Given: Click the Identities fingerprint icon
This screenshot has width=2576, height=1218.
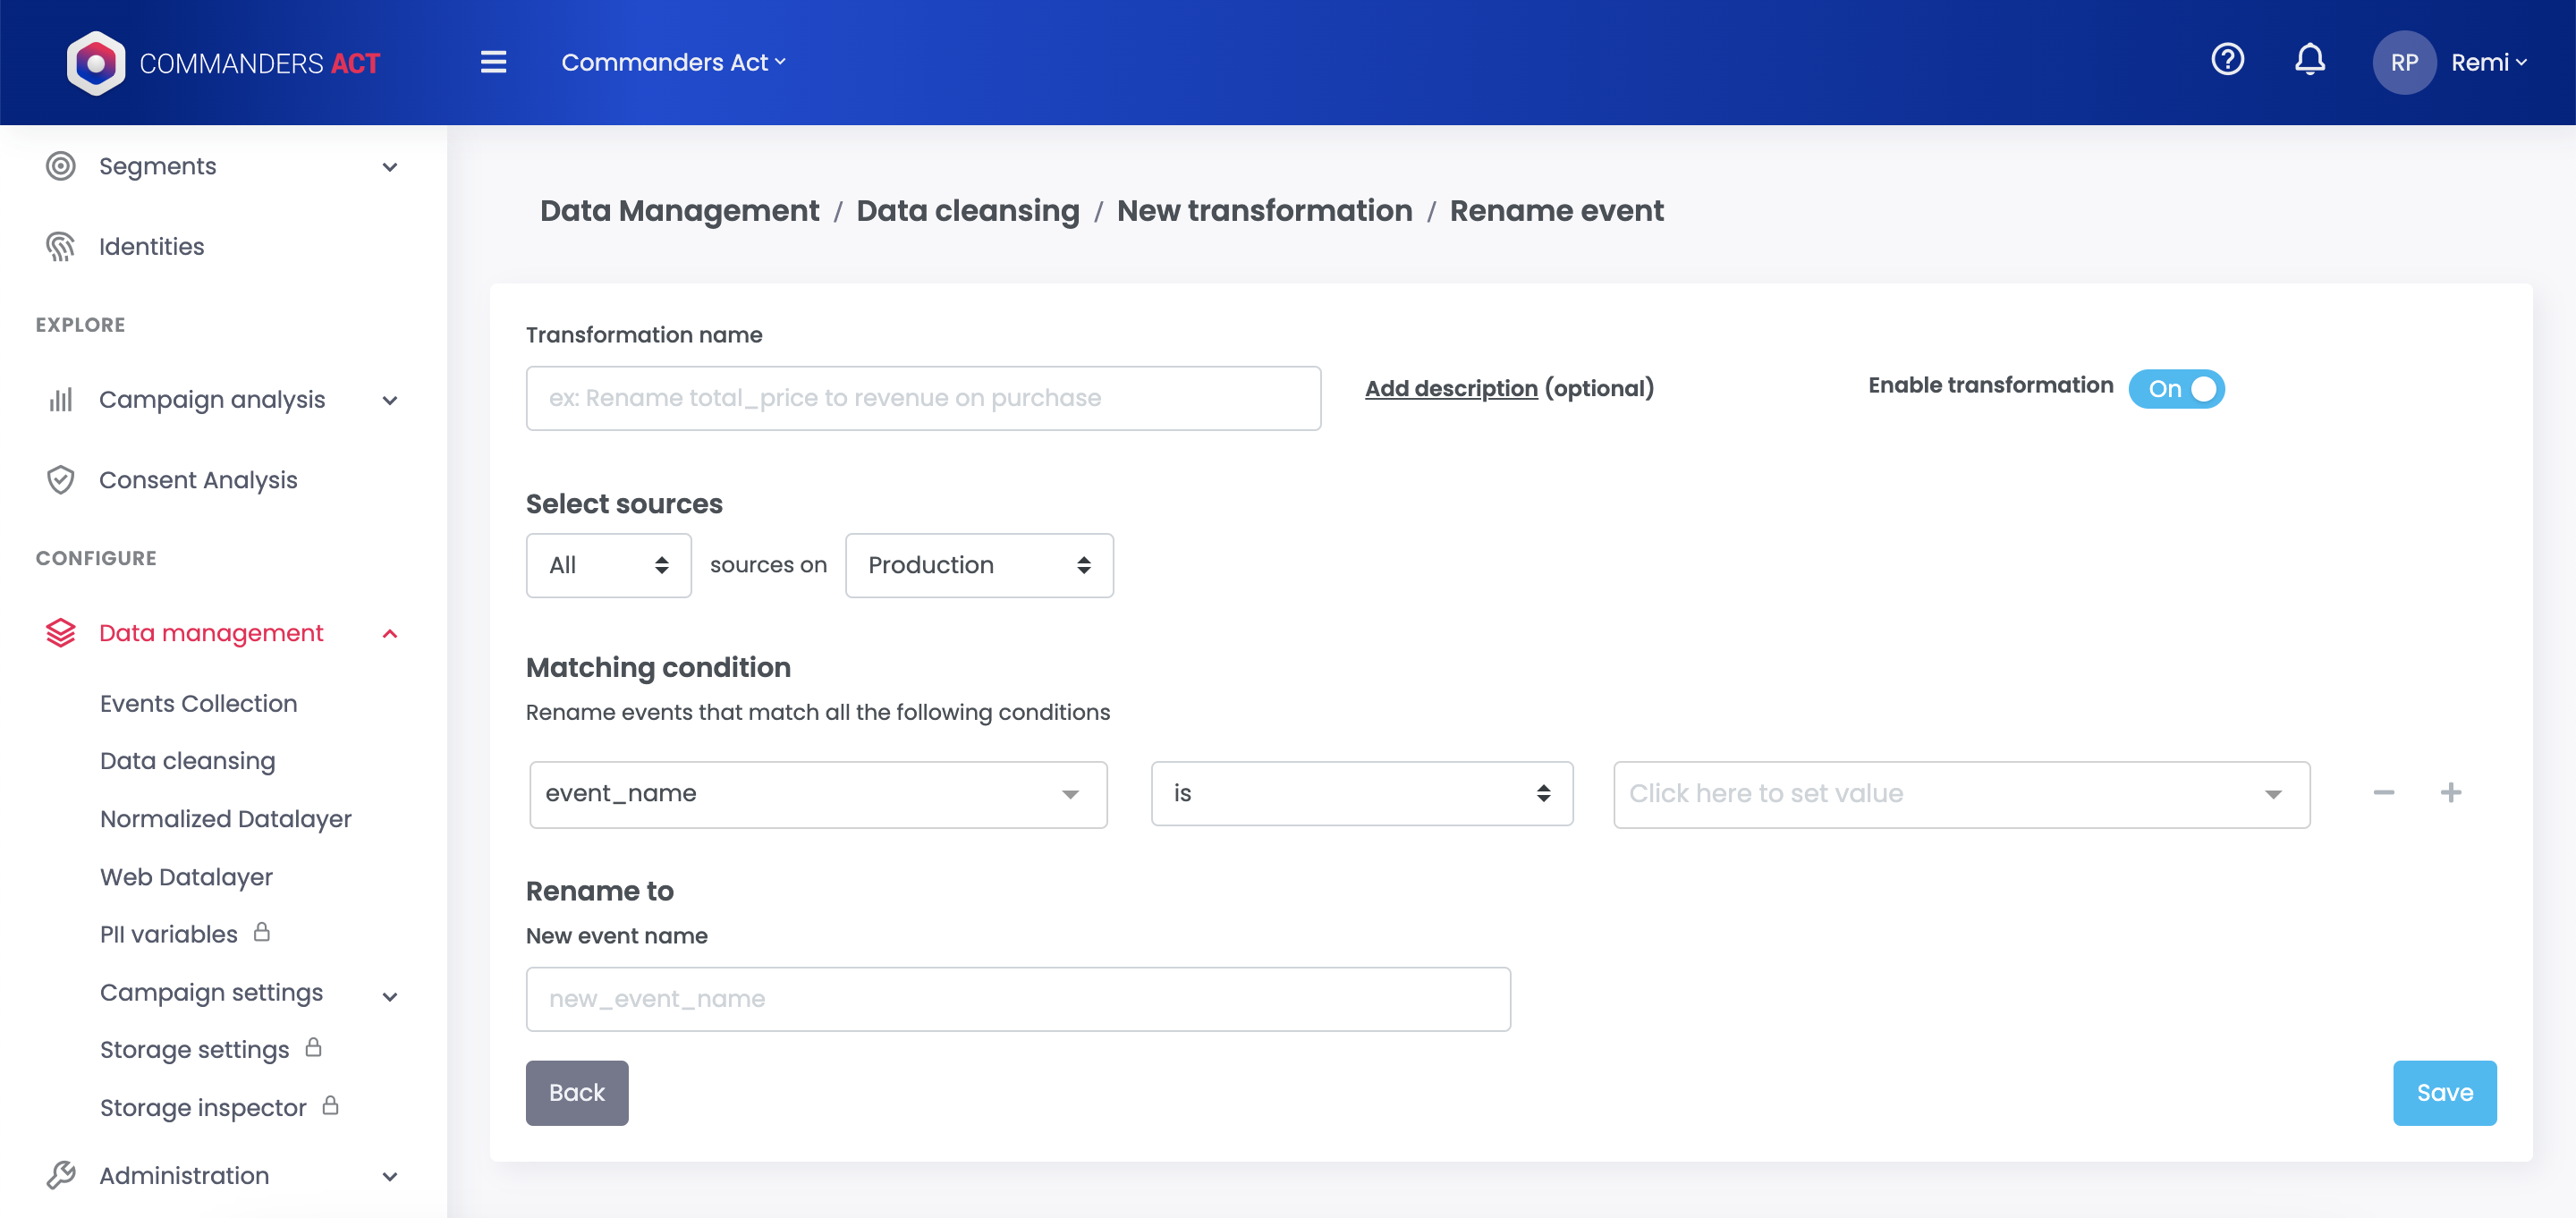Looking at the screenshot, I should coord(61,246).
